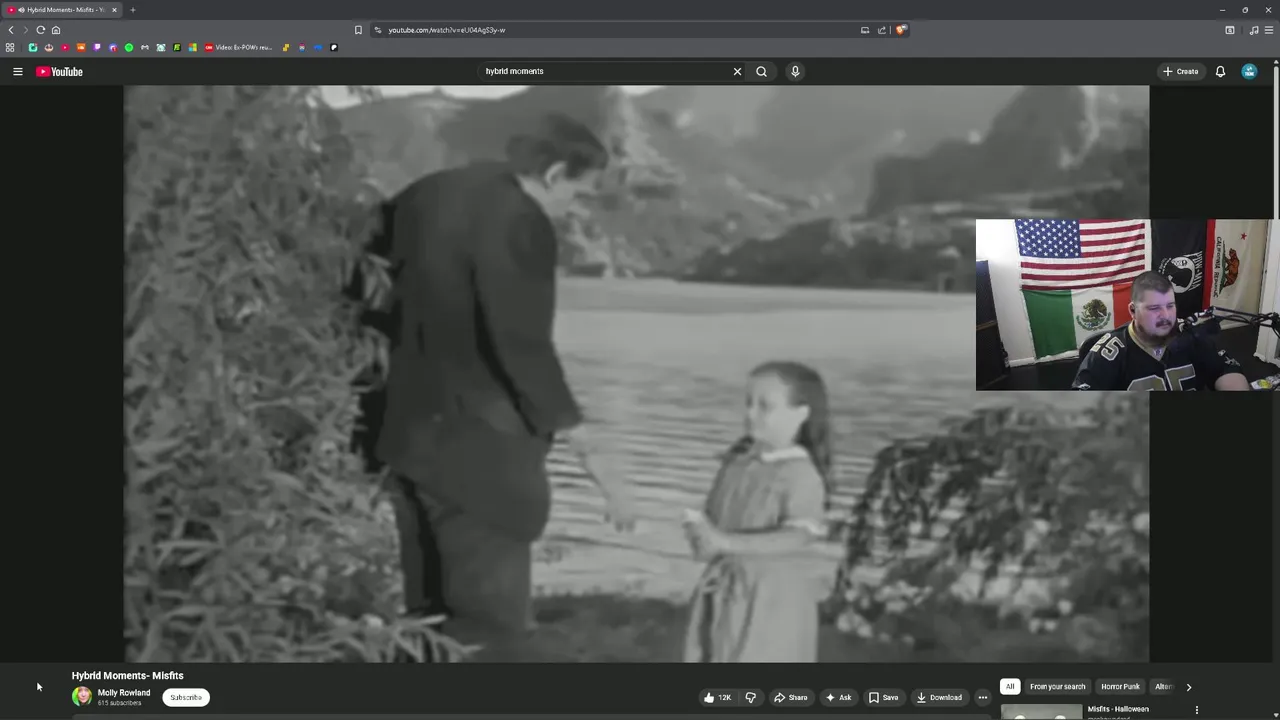Image resolution: width=1280 pixels, height=720 pixels.
Task: Bookmark this page via address bar icon
Action: point(358,30)
